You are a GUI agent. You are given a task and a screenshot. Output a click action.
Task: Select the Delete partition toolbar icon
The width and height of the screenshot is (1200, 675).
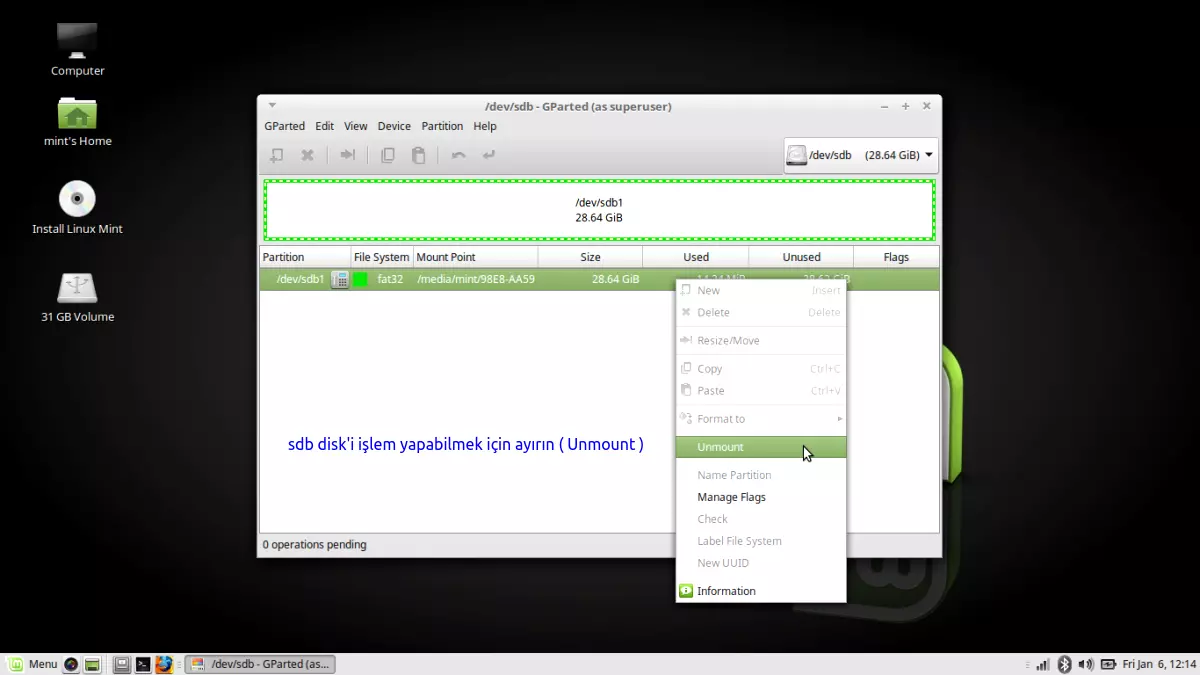[x=307, y=155]
